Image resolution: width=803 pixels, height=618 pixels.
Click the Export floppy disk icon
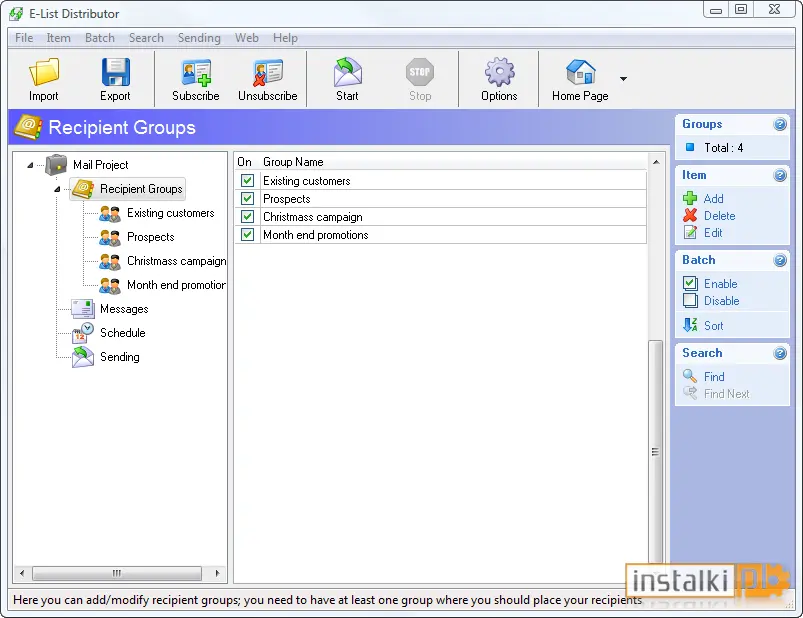pyautogui.click(x=115, y=72)
